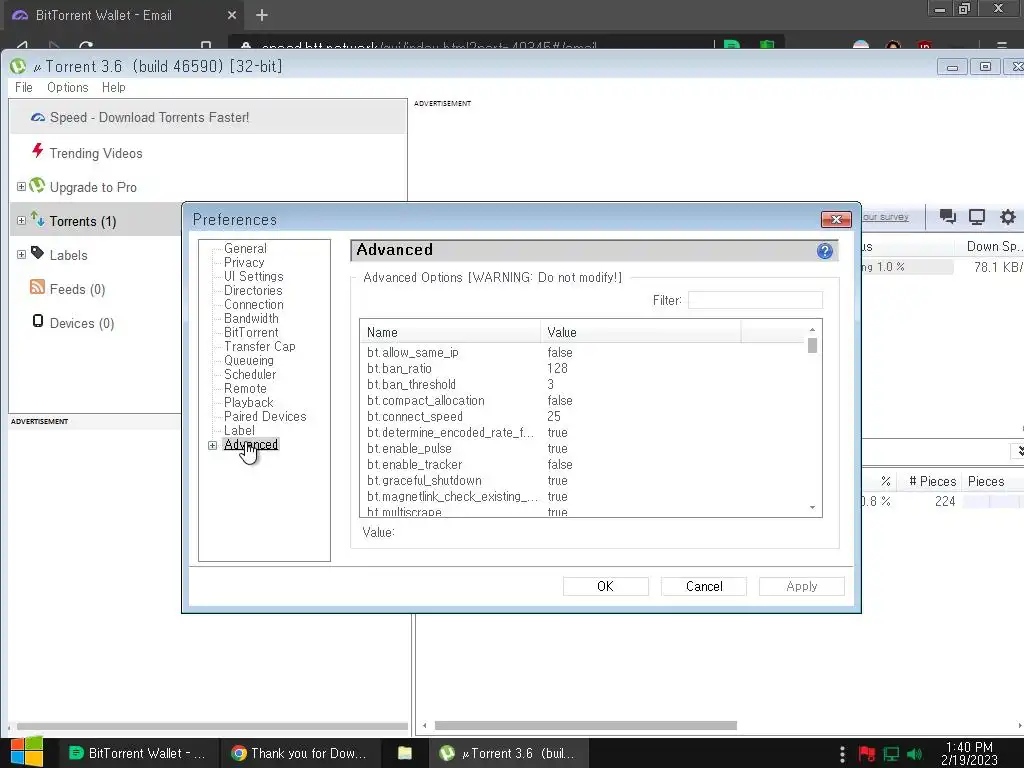Switch to BitTorrent Wallet taskbar item
Screen dimensions: 1024x768
136,753
